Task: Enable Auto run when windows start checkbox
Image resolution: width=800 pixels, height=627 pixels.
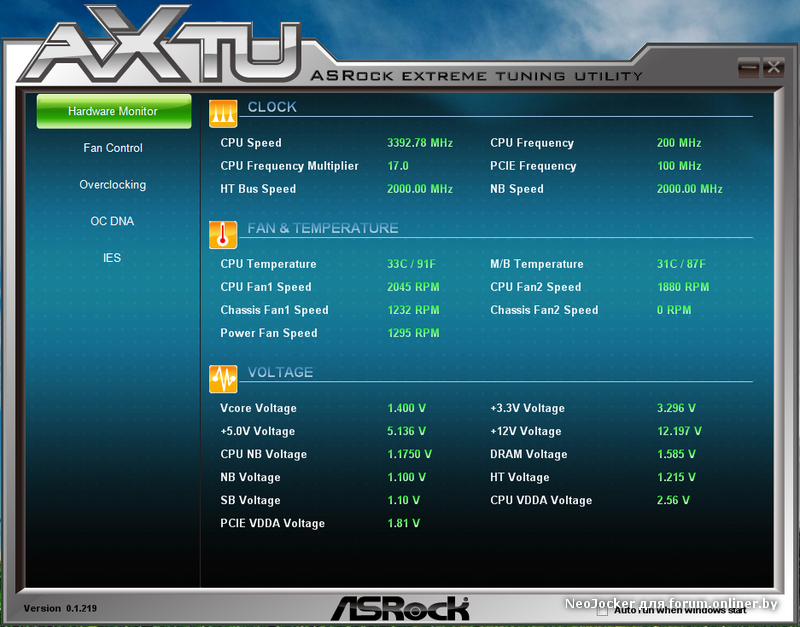Action: pyautogui.click(x=603, y=610)
